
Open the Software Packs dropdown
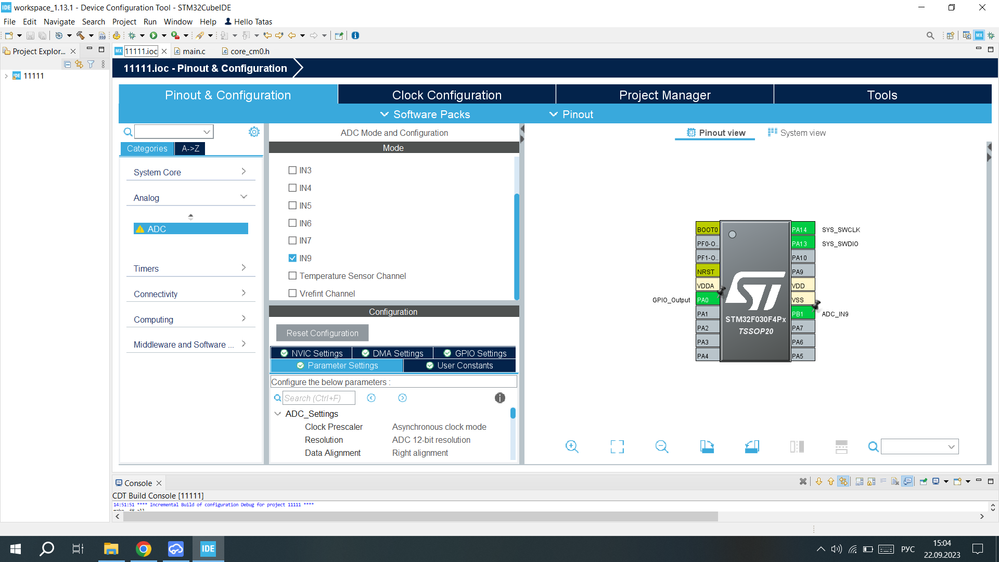coord(424,114)
